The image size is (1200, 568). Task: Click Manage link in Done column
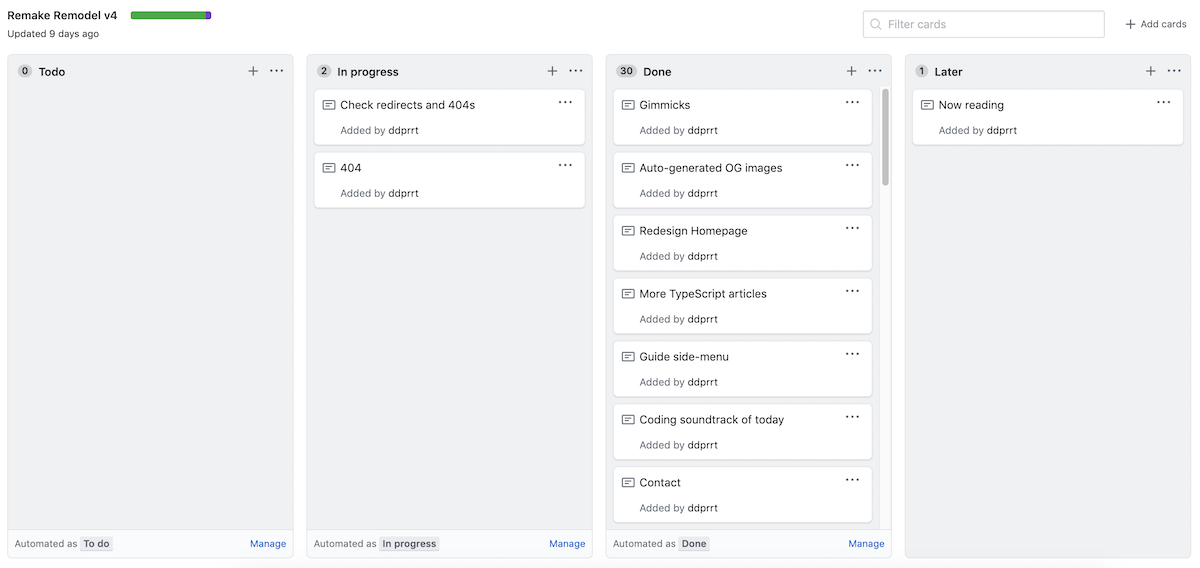pyautogui.click(x=866, y=544)
